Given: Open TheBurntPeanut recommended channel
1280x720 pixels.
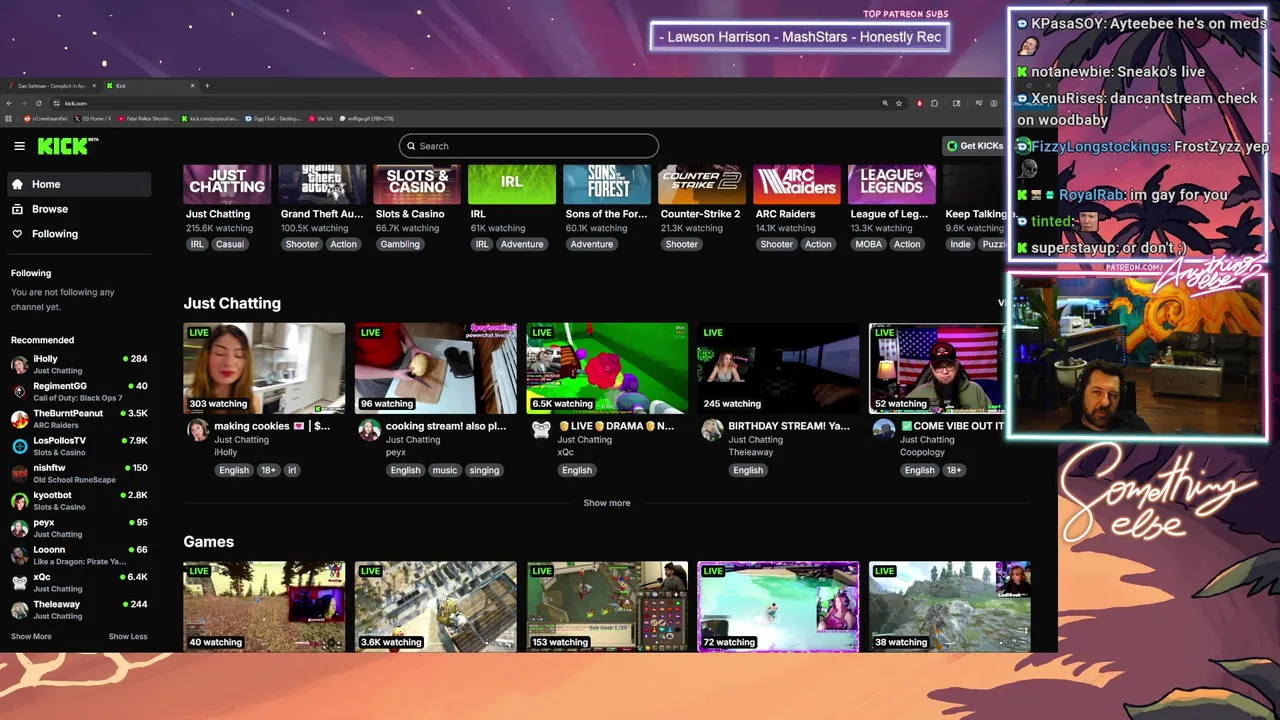Looking at the screenshot, I should click(x=79, y=419).
